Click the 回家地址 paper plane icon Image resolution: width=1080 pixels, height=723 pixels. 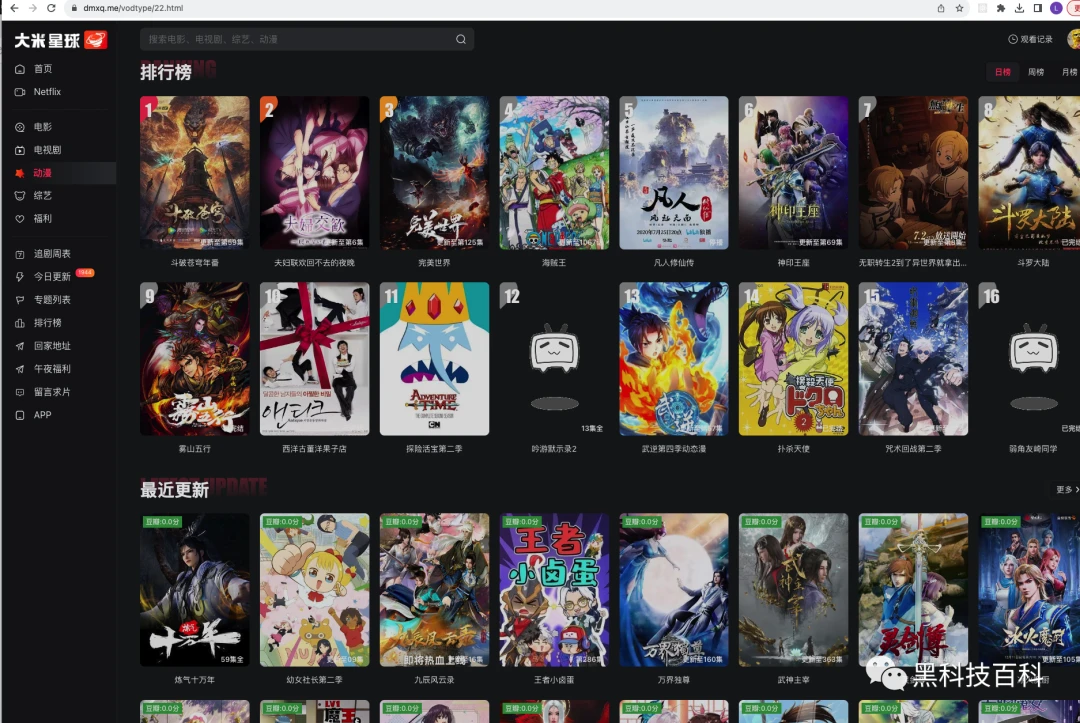(x=20, y=346)
